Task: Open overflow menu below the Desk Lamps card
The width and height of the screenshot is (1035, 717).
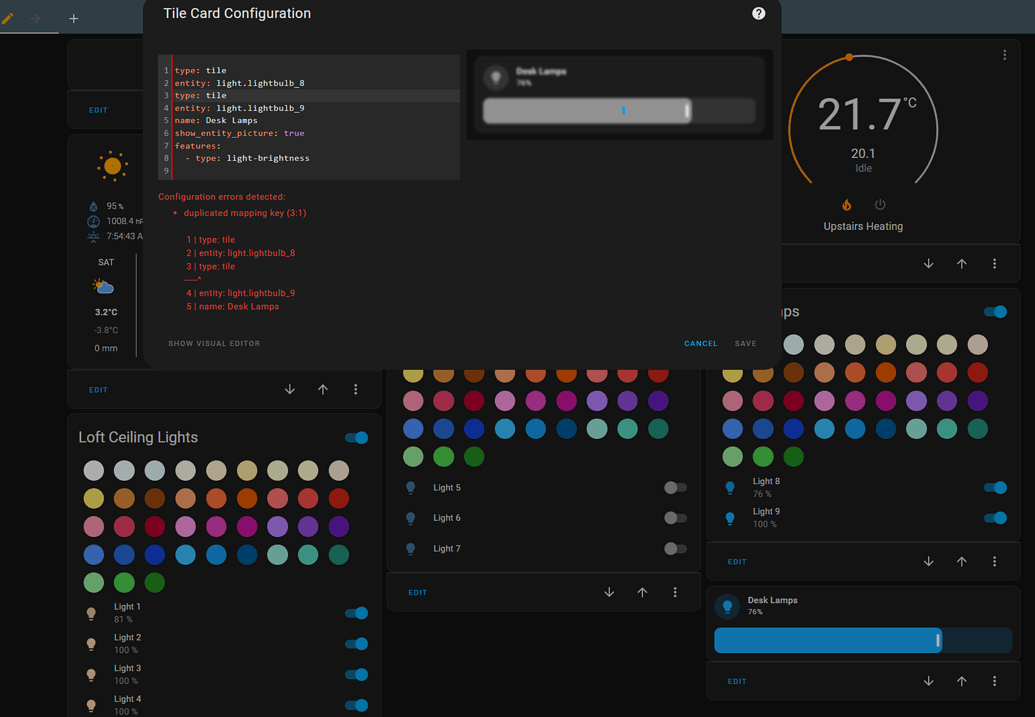Action: click(x=994, y=681)
